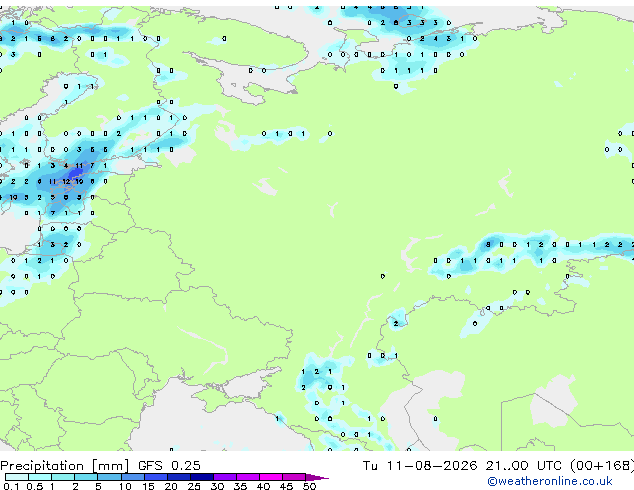The image size is (634, 490).
Task: Click the '15' legend scale label
Action: coord(148,486)
